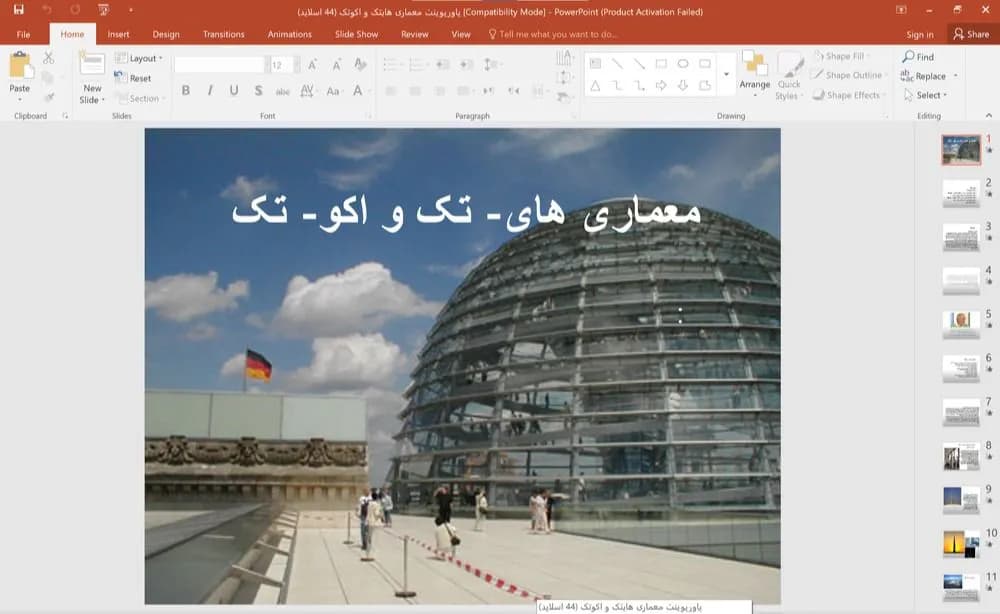Select the right arrow shape
This screenshot has height=614, width=1000.
(661, 85)
